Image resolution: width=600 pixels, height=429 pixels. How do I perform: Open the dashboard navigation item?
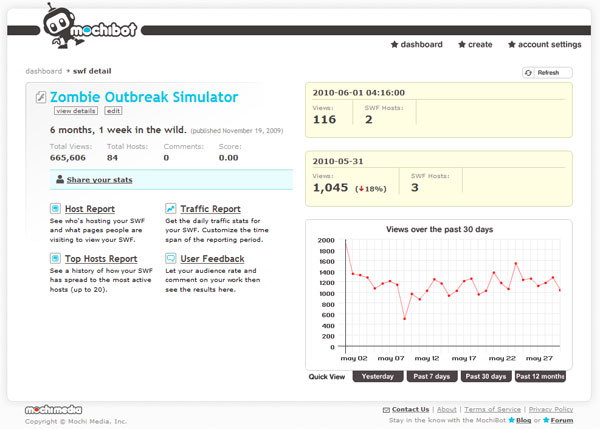pos(421,44)
